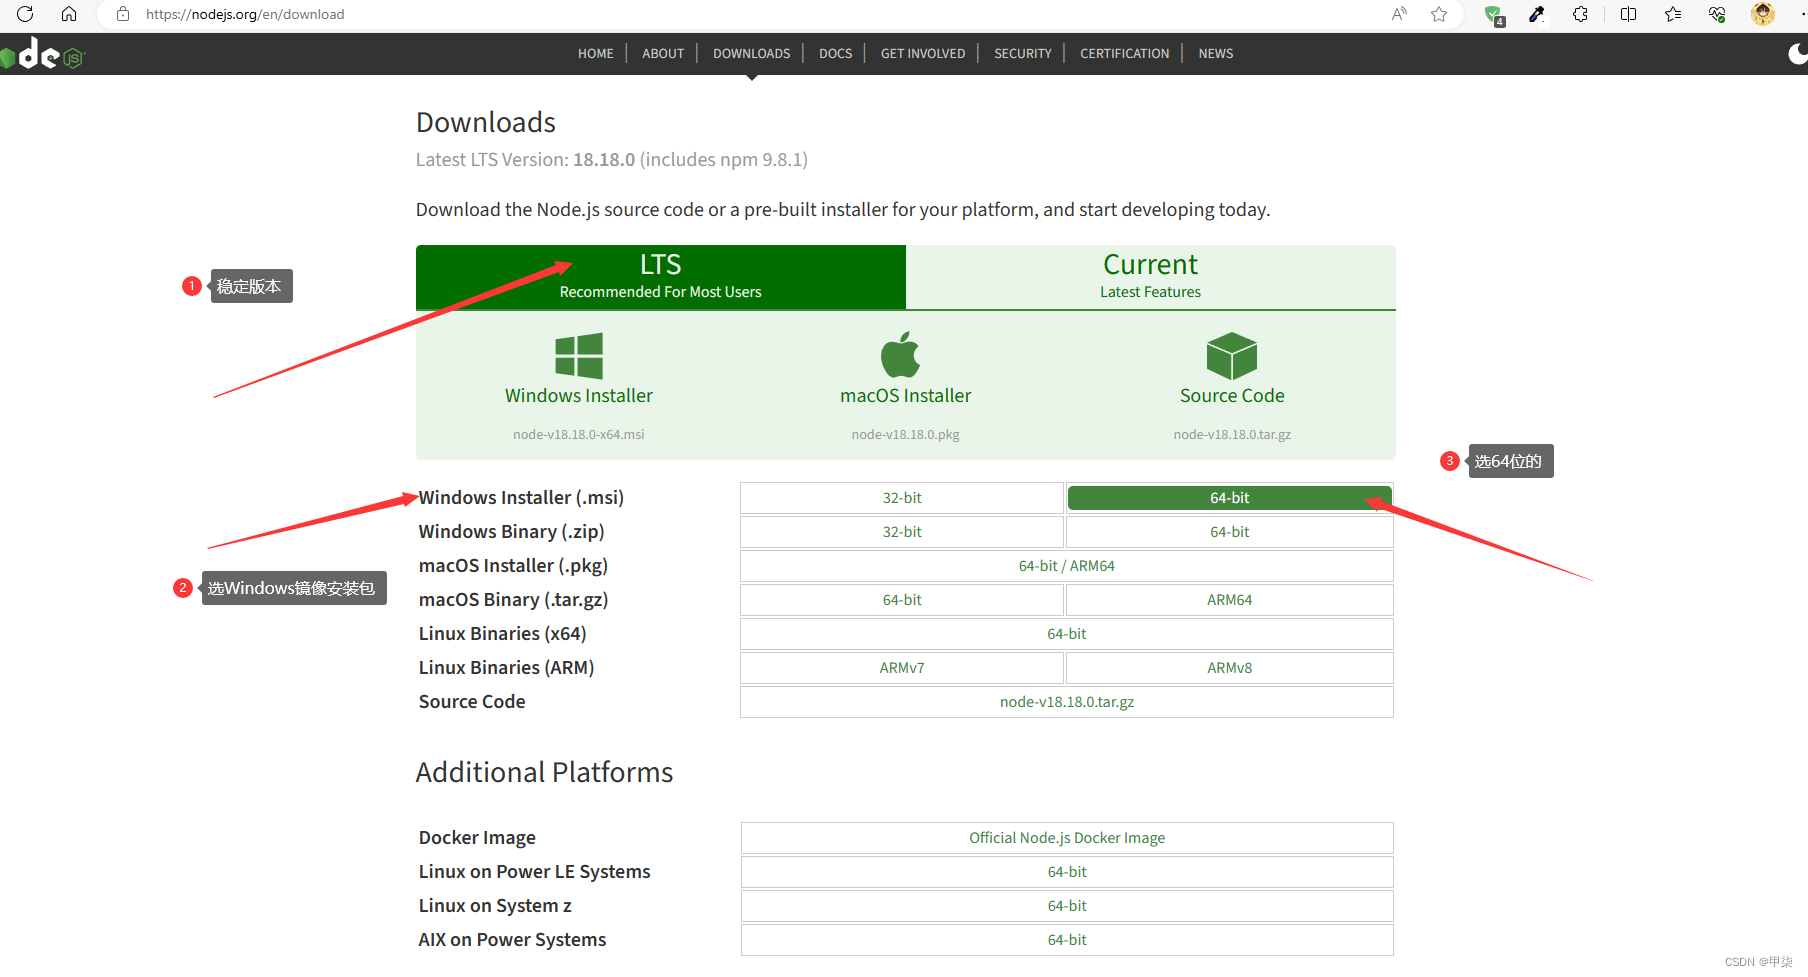Viewport: 1808px width, 977px height.
Task: Open favorites list icon
Action: pyautogui.click(x=1673, y=14)
